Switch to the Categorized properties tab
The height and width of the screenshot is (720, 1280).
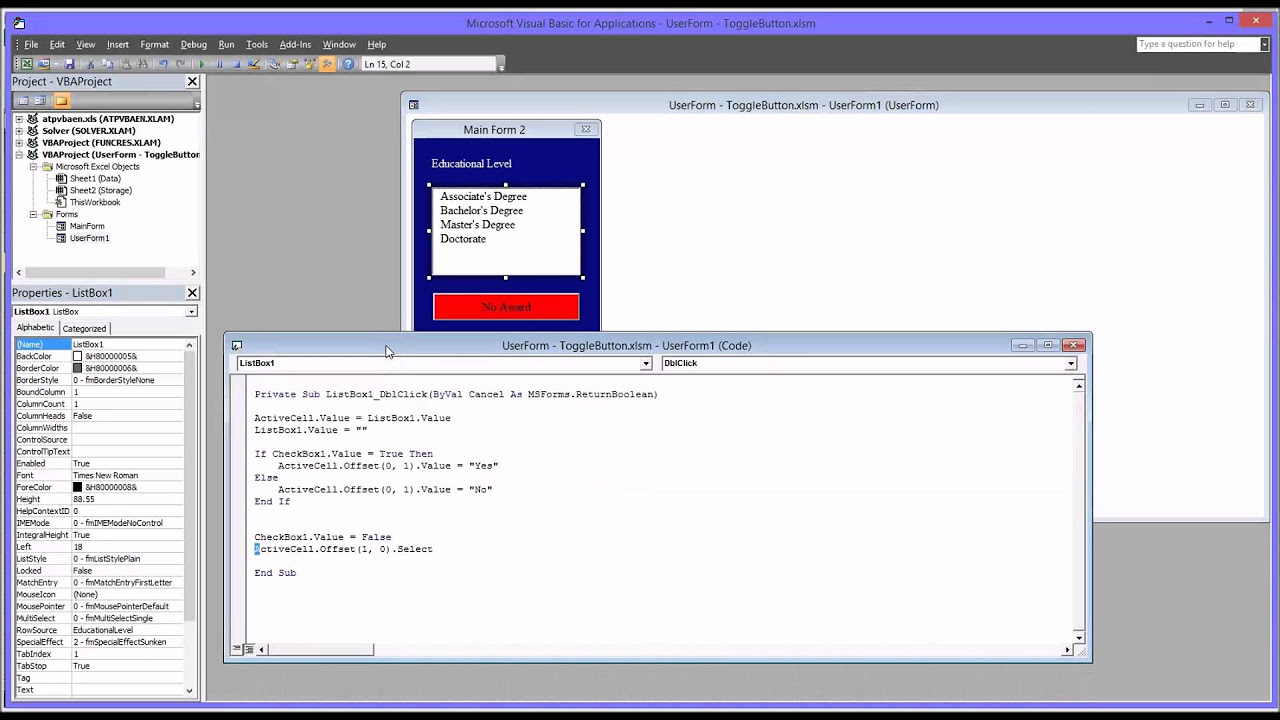coord(84,328)
